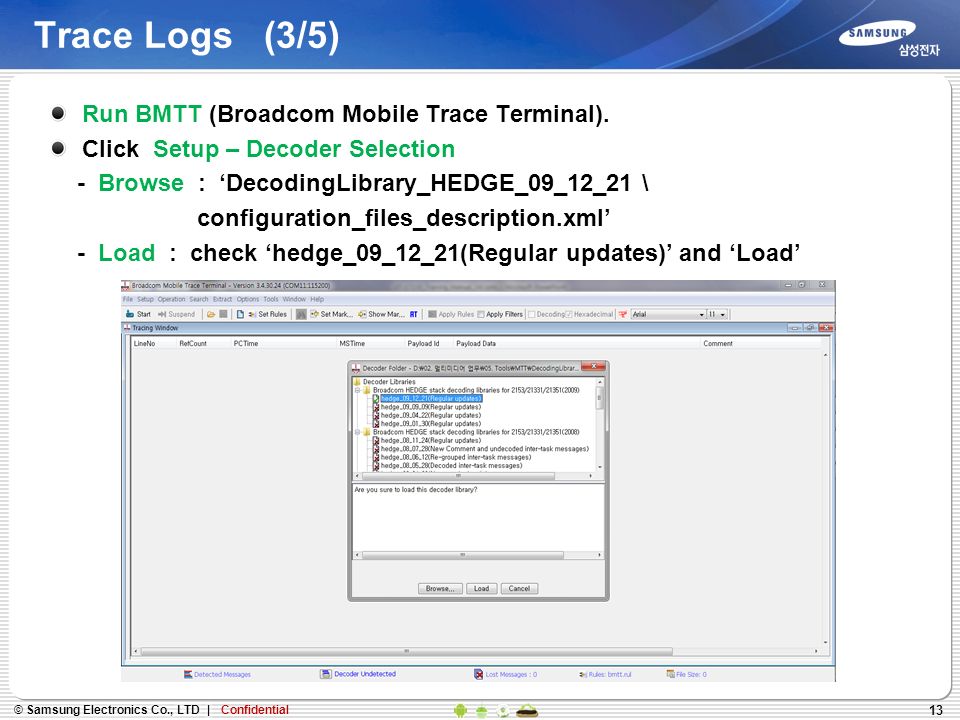Click the Load button
This screenshot has width=960, height=720.
(481, 588)
